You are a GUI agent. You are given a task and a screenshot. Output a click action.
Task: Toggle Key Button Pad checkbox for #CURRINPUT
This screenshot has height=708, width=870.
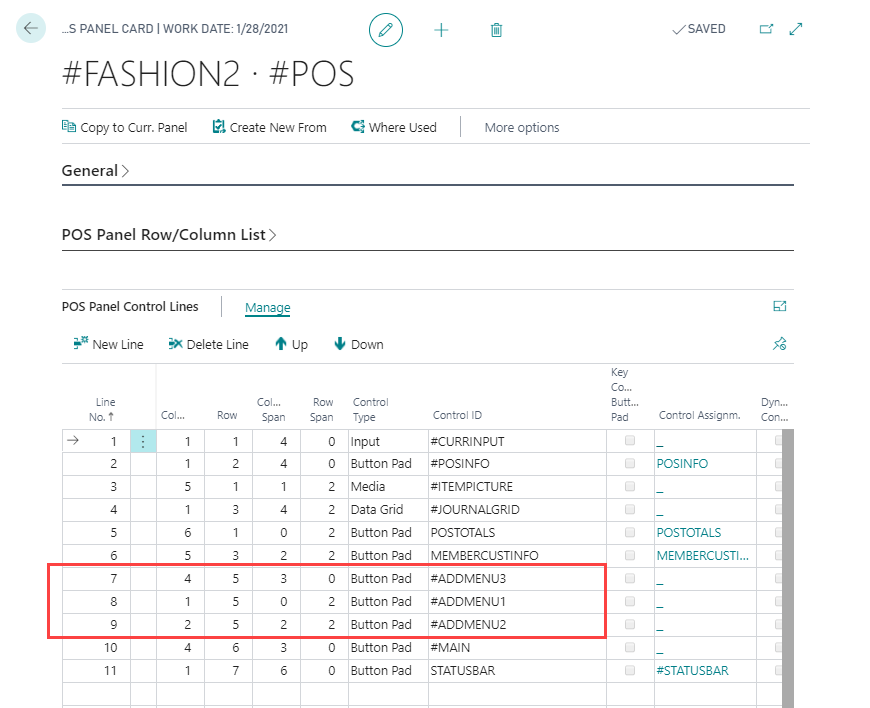pos(630,441)
